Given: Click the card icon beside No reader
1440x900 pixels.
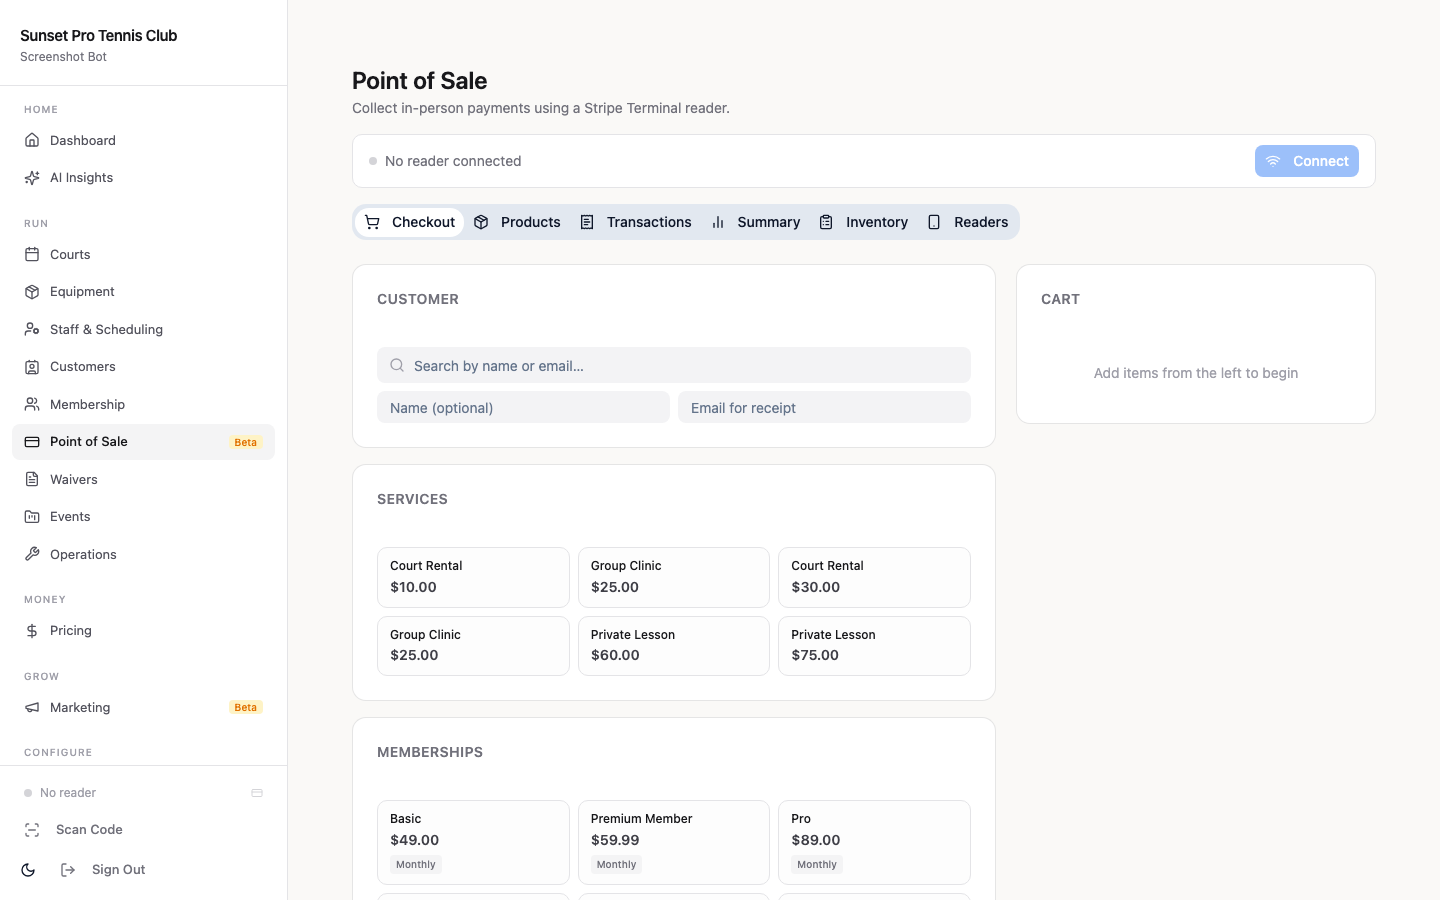Looking at the screenshot, I should click(x=257, y=793).
